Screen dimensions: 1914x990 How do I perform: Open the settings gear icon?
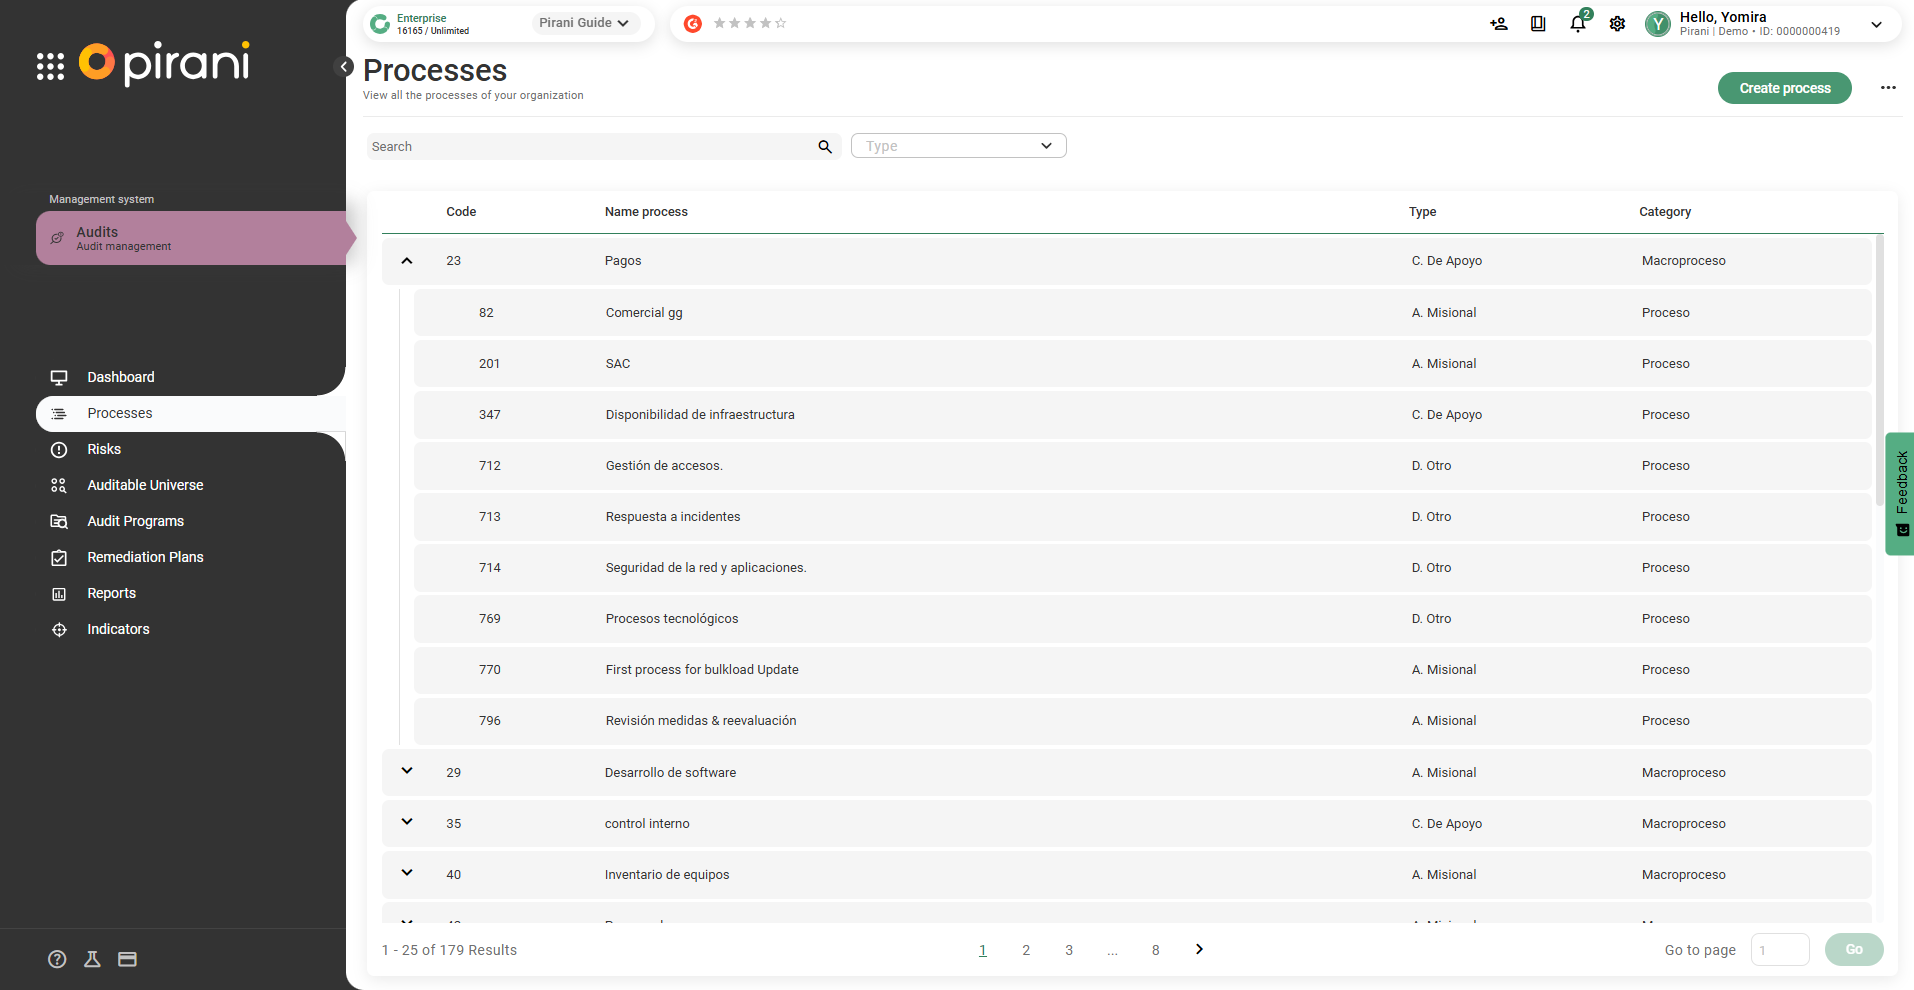point(1617,24)
